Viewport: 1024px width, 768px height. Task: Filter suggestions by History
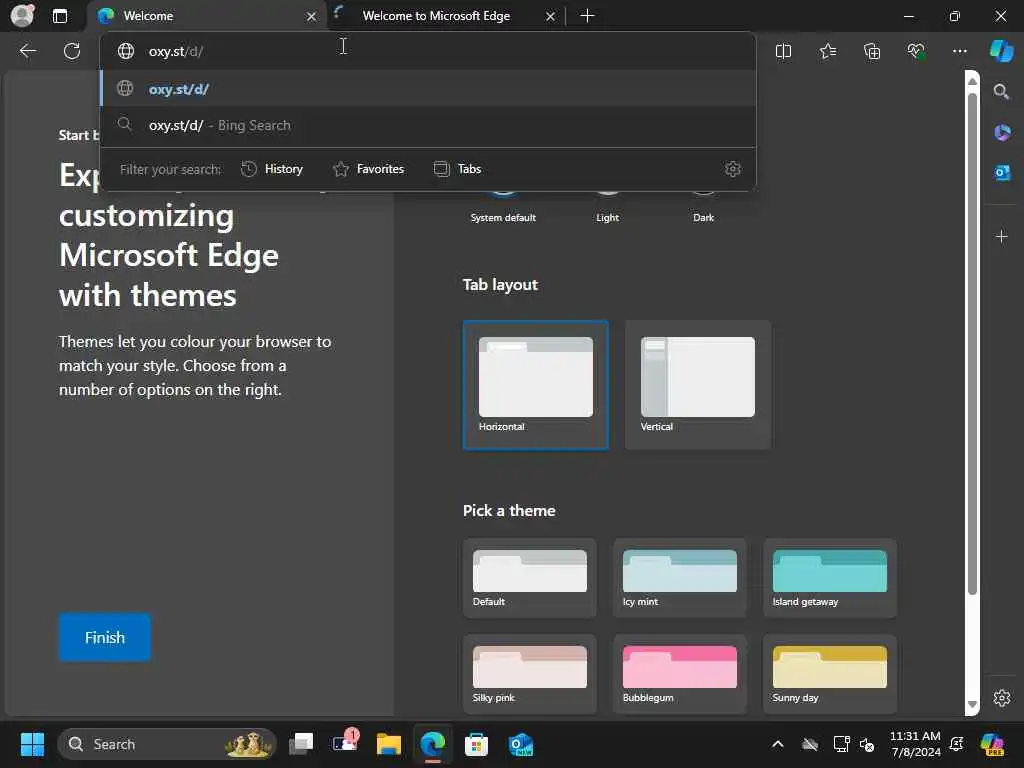(x=272, y=169)
